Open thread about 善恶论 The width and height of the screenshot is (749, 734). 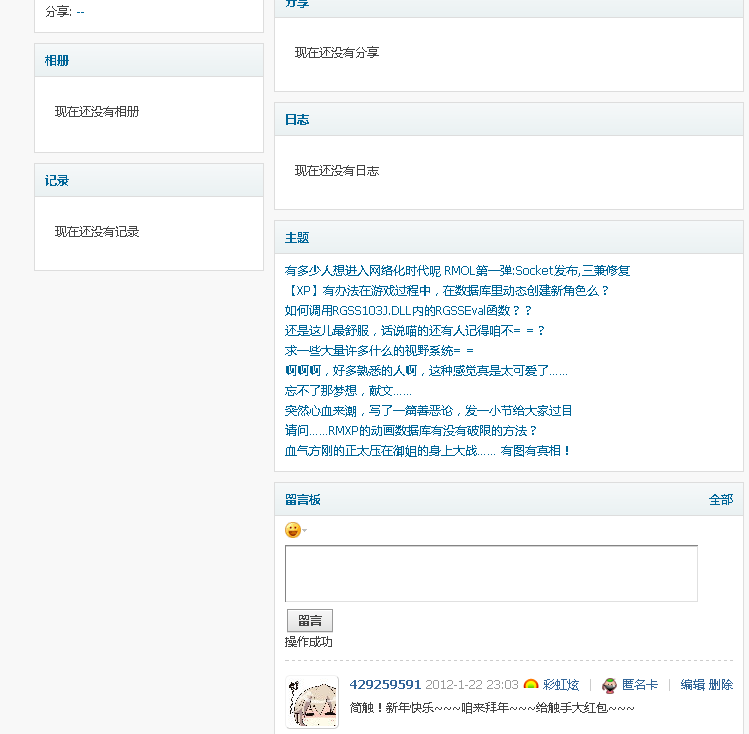coord(428,411)
